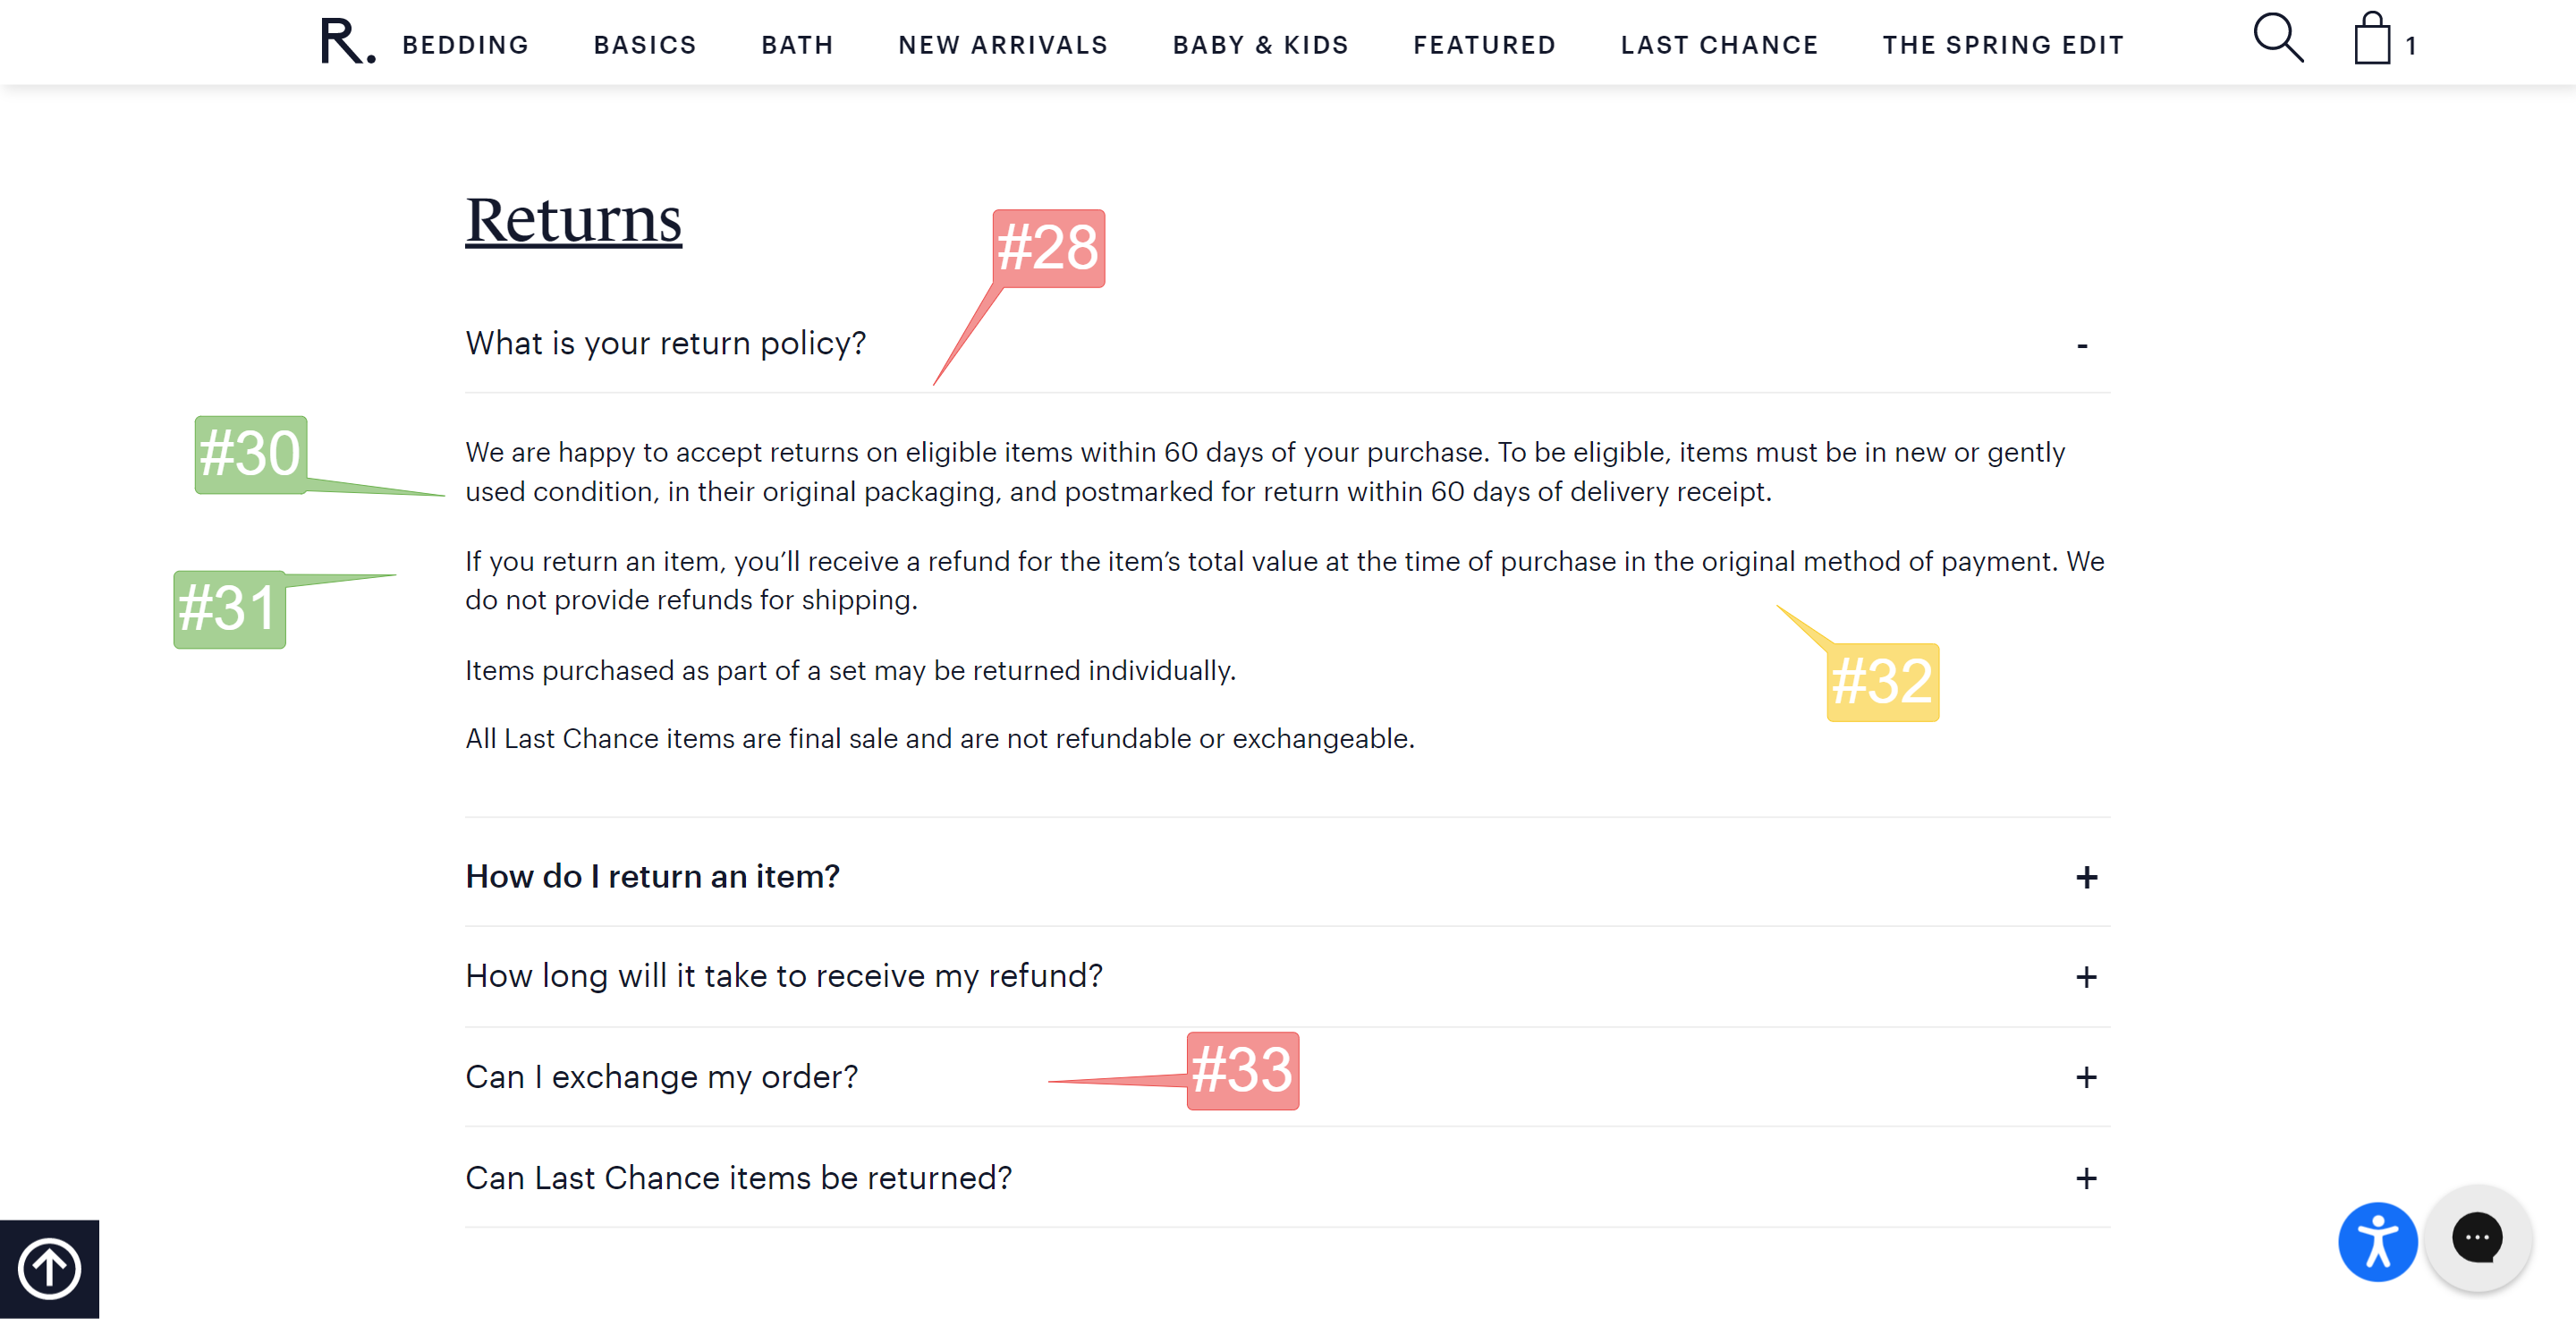Click 'How long will it take to receive my refund?'
Viewport: 2576px width, 1335px height.
(784, 975)
